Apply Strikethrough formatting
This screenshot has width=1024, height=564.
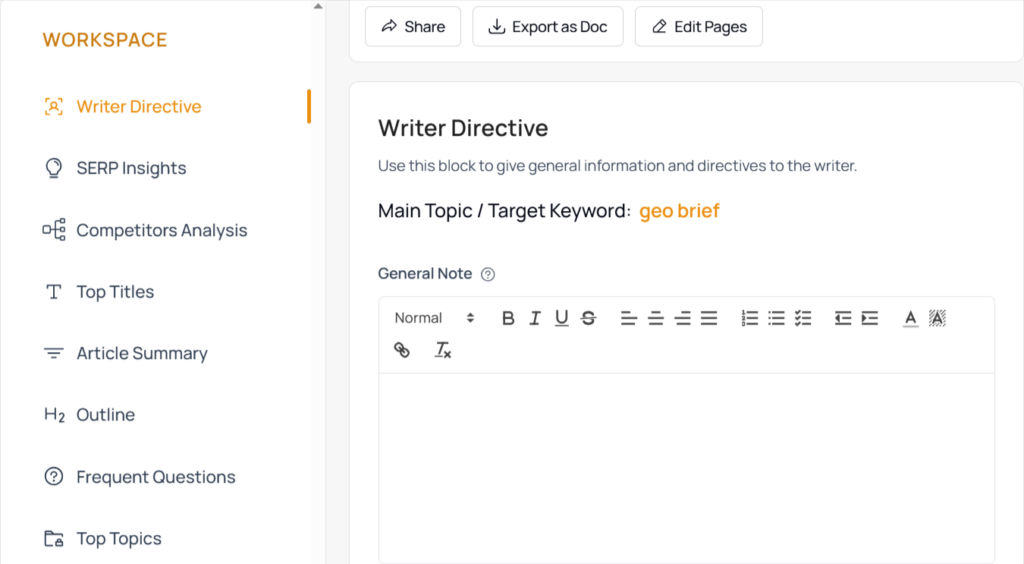coord(588,318)
